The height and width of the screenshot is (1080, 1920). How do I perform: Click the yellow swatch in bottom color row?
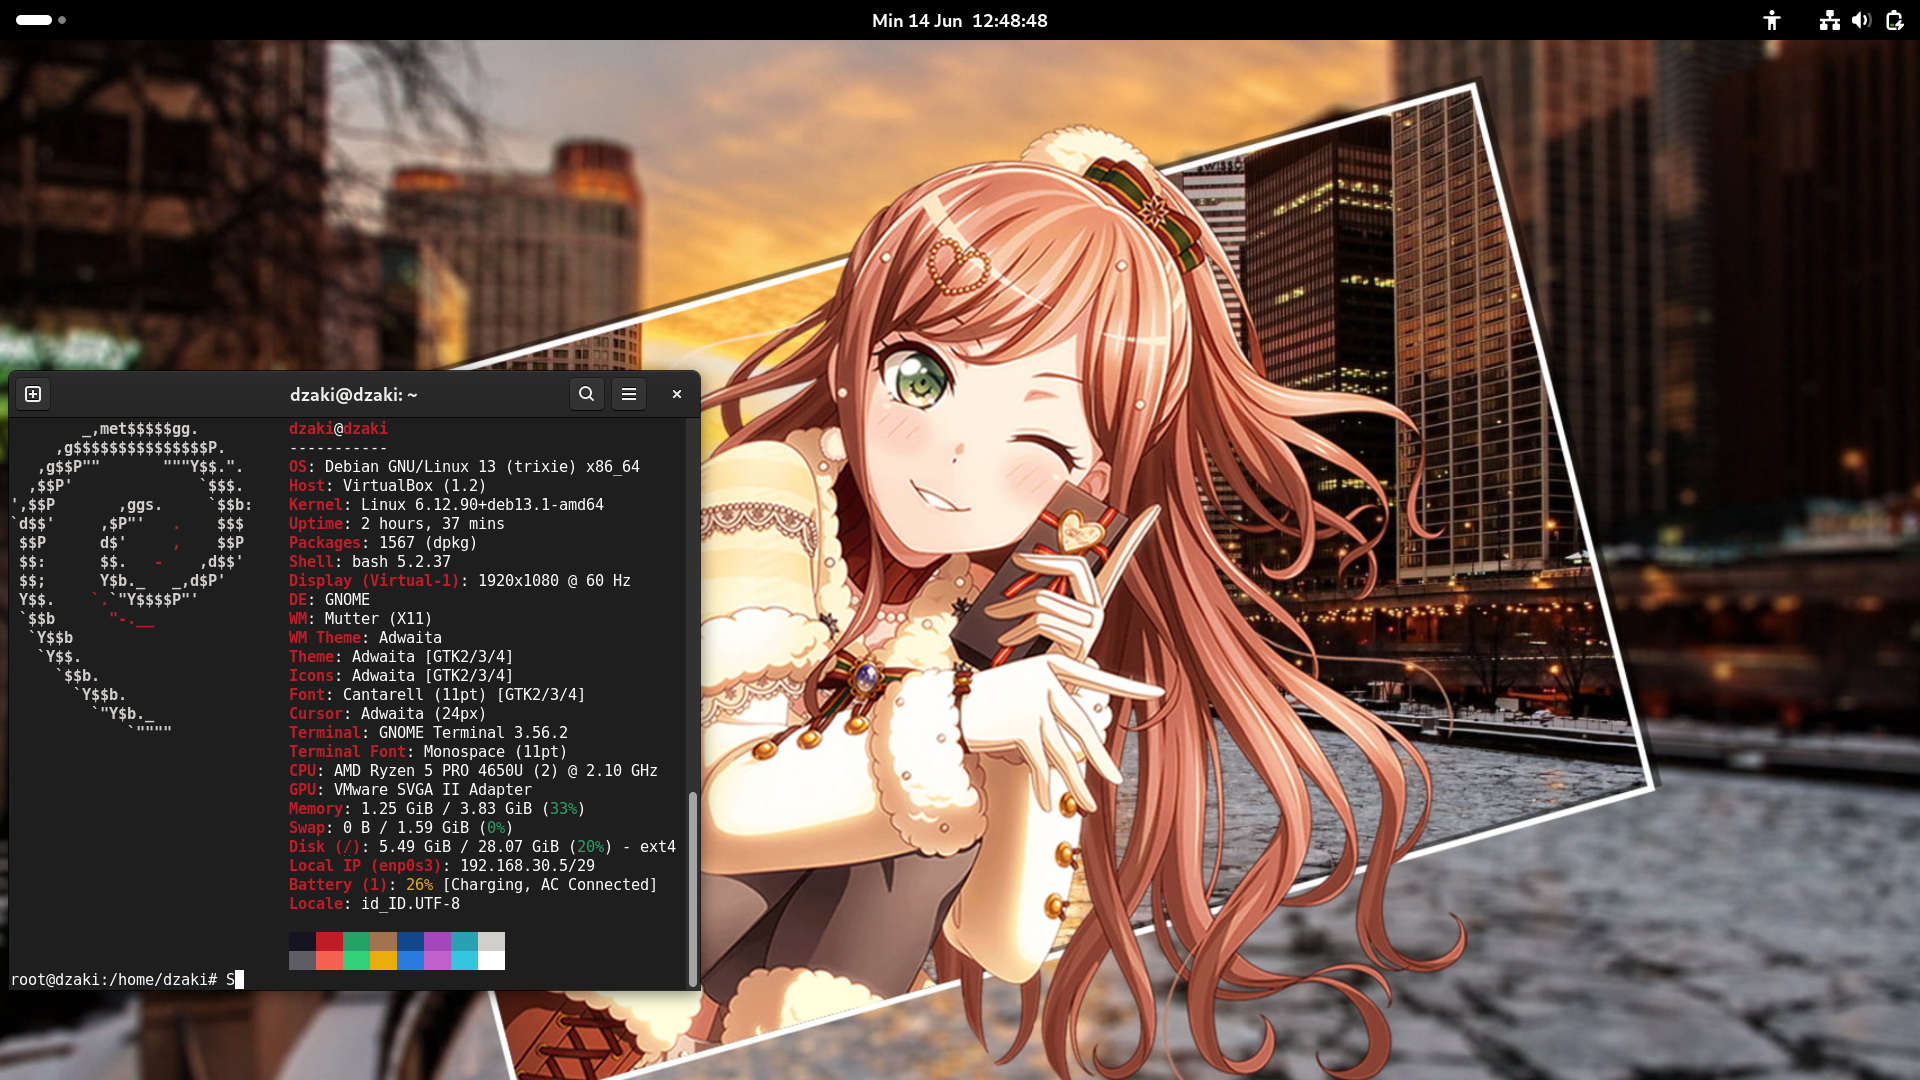pyautogui.click(x=383, y=960)
